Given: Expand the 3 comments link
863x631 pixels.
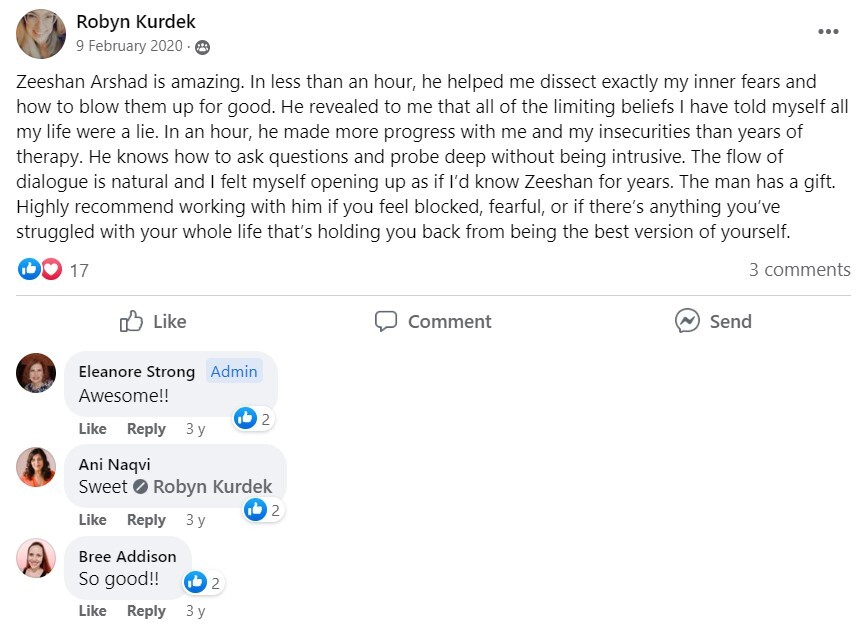Looking at the screenshot, I should click(x=799, y=270).
